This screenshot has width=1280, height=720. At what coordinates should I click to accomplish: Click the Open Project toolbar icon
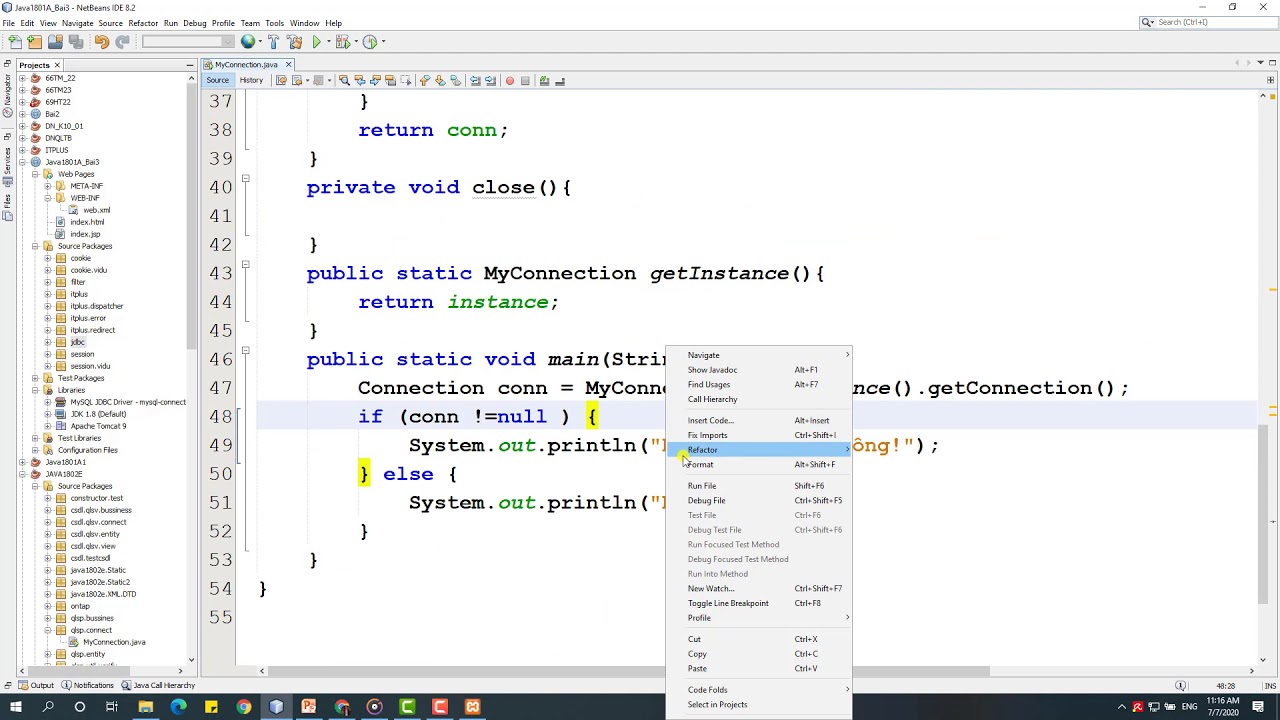click(55, 42)
